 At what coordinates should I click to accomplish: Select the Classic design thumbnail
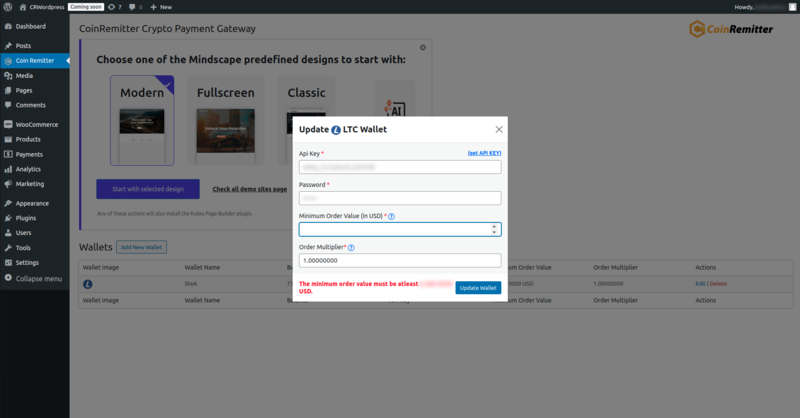[x=306, y=120]
